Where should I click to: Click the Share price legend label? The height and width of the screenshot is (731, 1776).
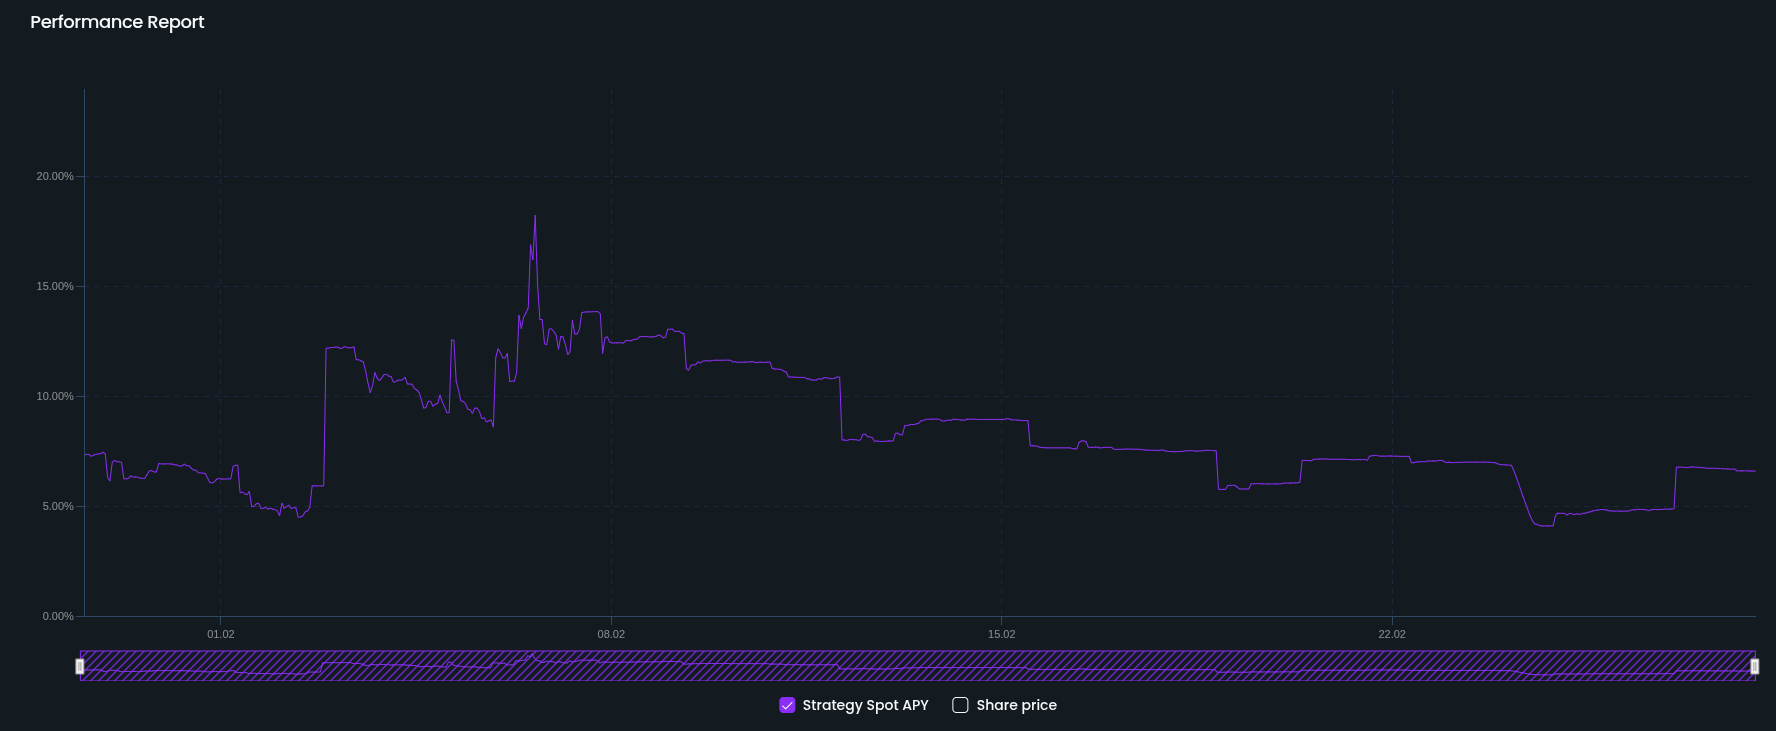pos(1016,705)
